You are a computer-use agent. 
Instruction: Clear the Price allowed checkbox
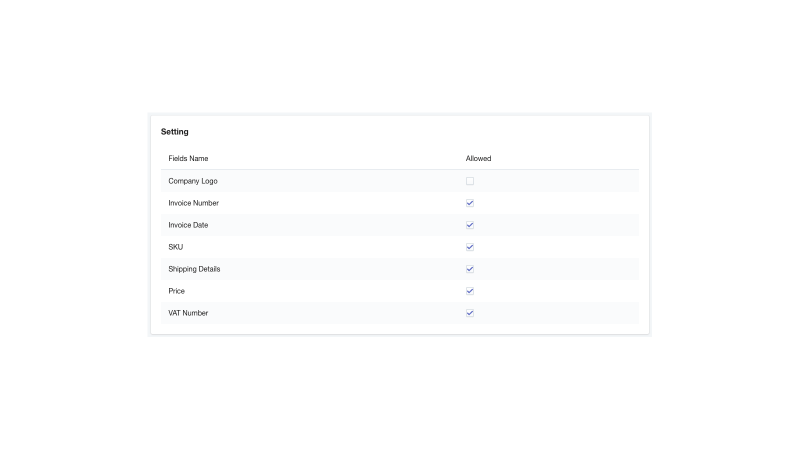[469, 291]
